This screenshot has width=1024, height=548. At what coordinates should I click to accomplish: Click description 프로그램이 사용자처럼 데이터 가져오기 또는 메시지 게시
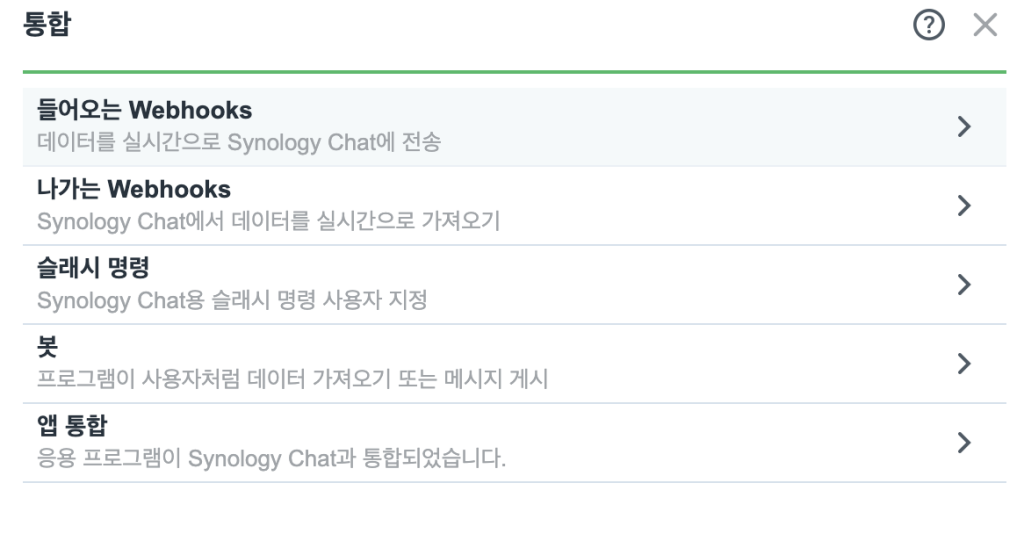293,379
